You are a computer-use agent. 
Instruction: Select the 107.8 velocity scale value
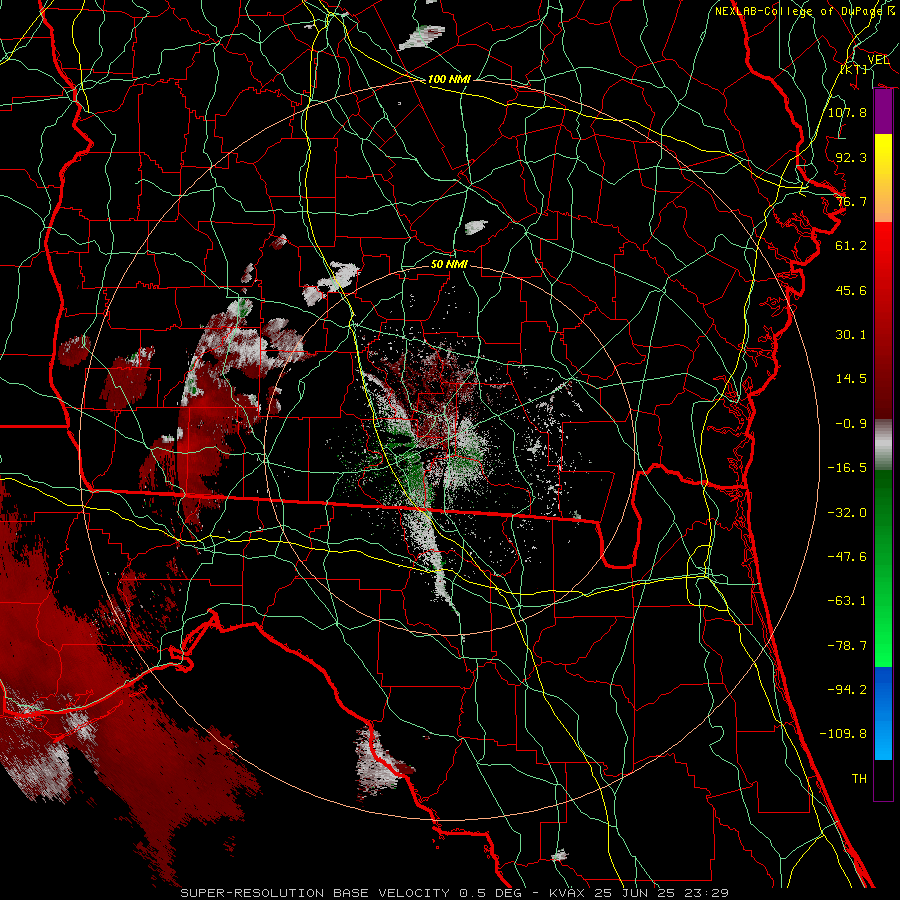coord(847,112)
